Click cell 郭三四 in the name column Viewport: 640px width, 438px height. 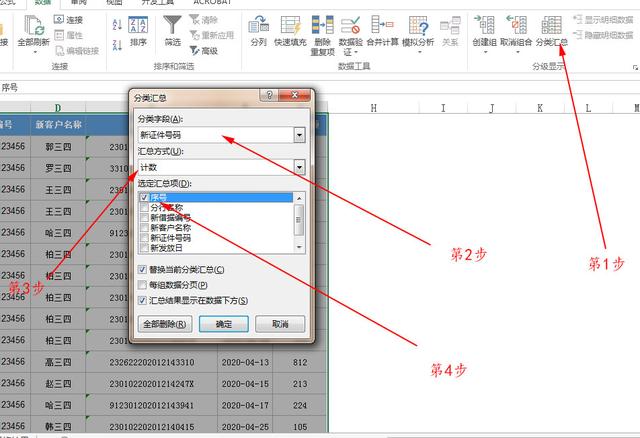(x=58, y=146)
